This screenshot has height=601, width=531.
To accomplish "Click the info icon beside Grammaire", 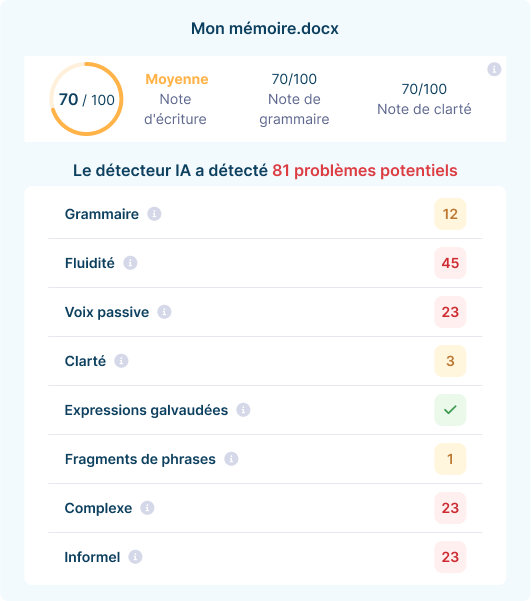I will [x=155, y=214].
